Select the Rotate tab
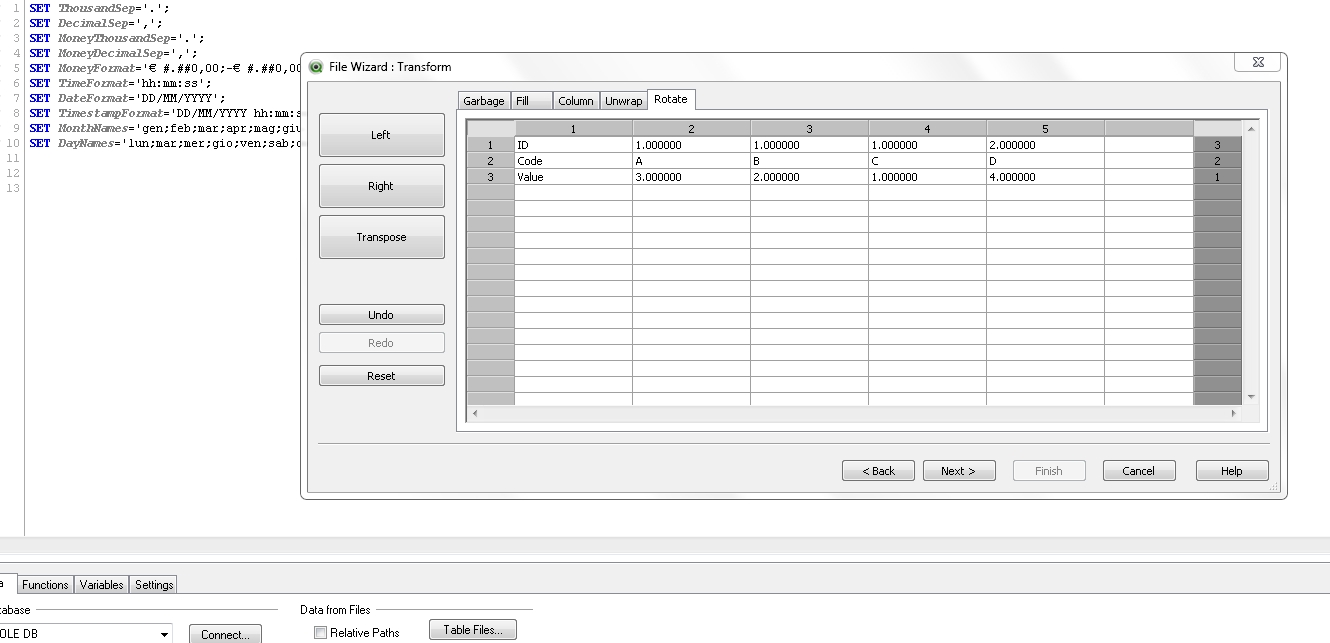1330x643 pixels. [x=671, y=99]
